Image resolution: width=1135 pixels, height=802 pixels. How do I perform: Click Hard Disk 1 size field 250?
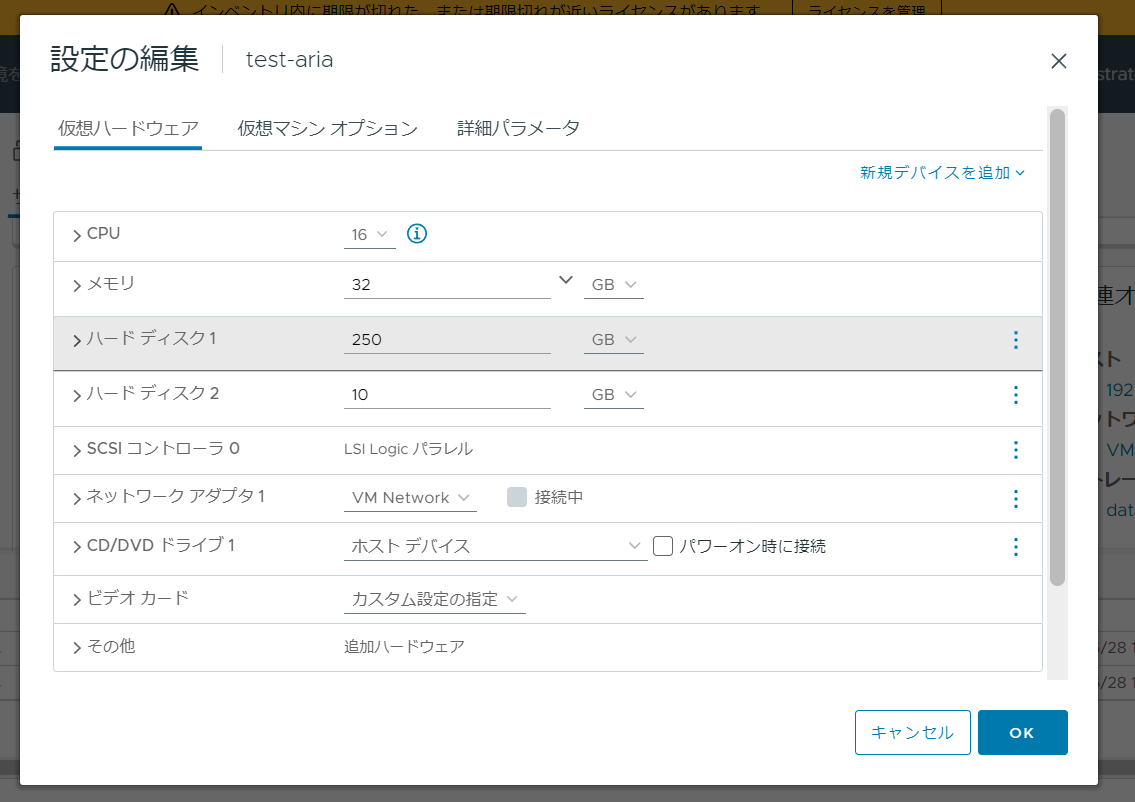(x=447, y=340)
